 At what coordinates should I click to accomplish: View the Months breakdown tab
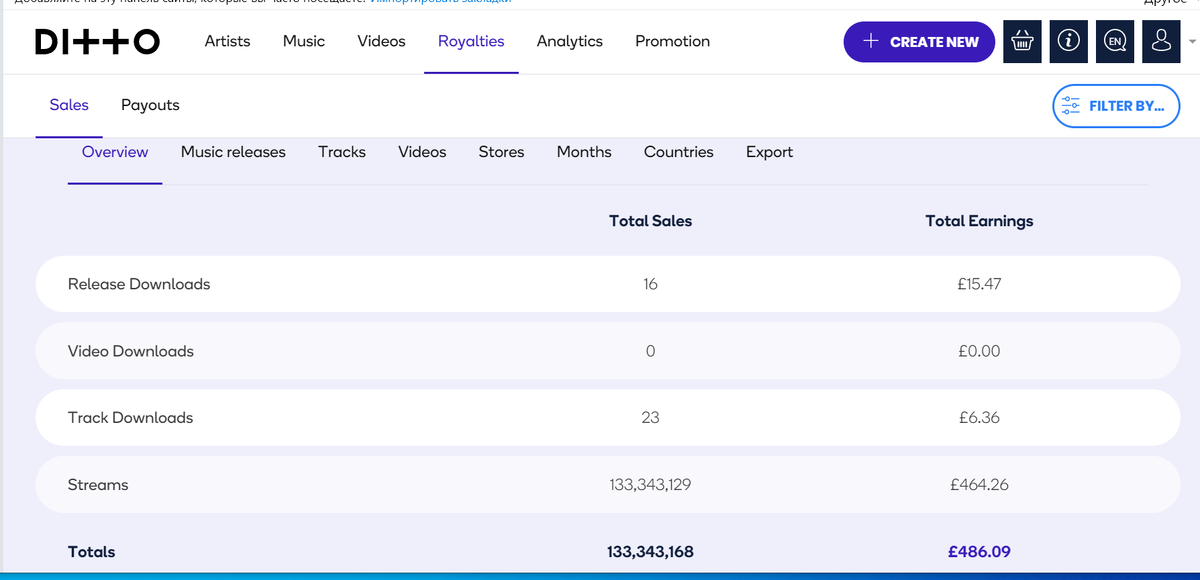coord(584,152)
